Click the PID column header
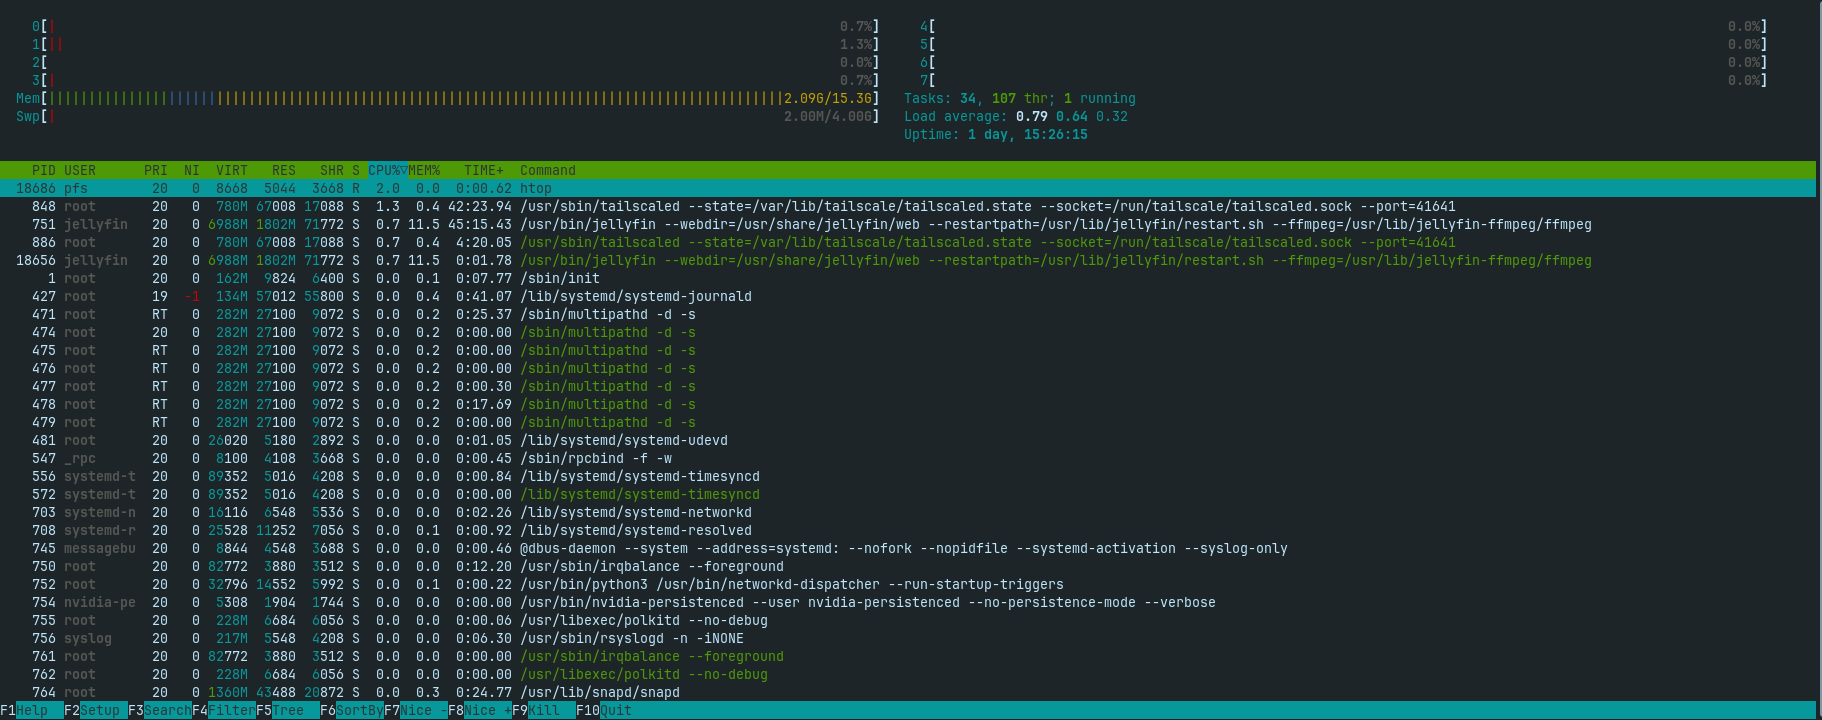The width and height of the screenshot is (1822, 720). (43, 170)
